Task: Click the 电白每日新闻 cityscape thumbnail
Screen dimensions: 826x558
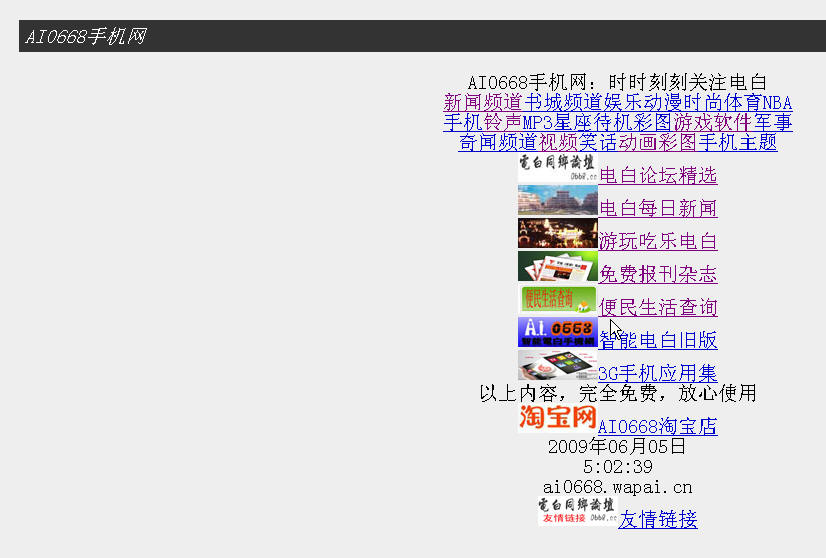Action: click(557, 201)
